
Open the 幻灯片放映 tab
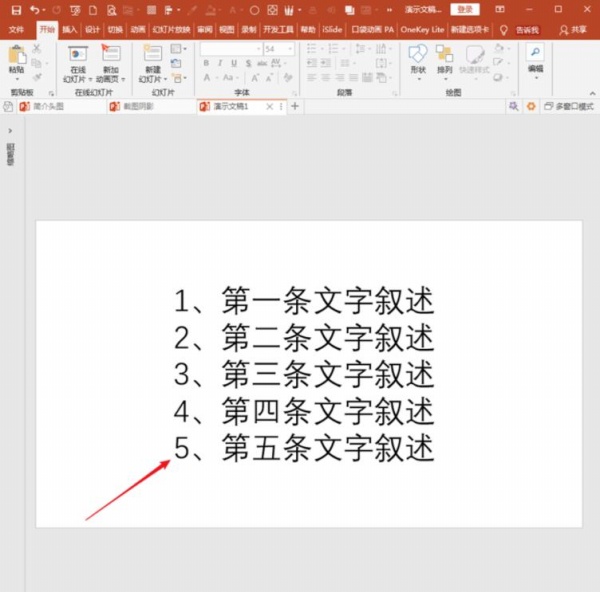click(x=171, y=29)
